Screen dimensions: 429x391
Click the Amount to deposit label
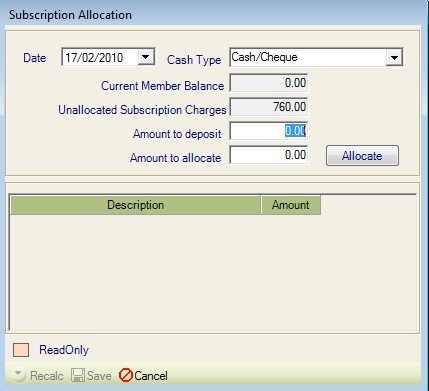pos(177,134)
